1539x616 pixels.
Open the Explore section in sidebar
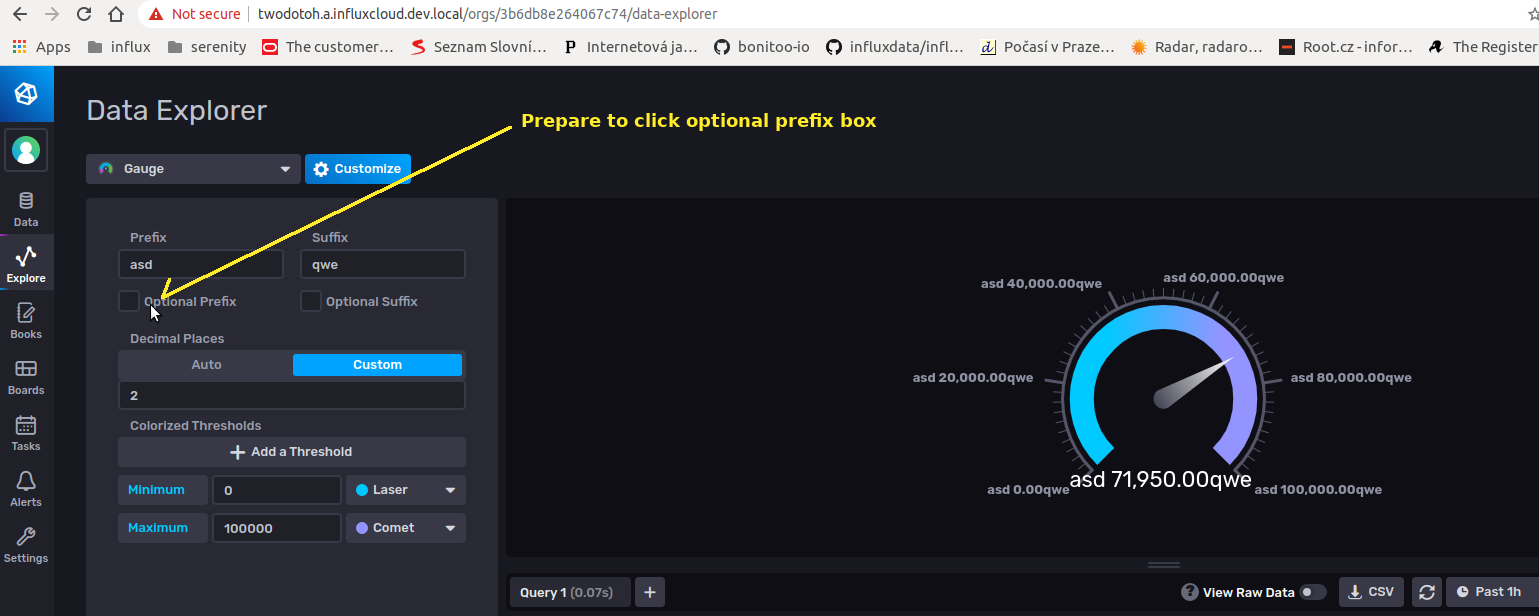(26, 262)
